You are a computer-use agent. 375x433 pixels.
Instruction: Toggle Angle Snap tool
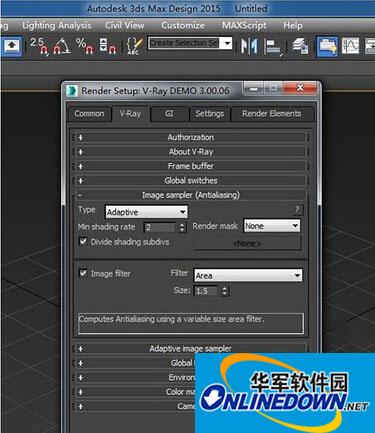62,46
